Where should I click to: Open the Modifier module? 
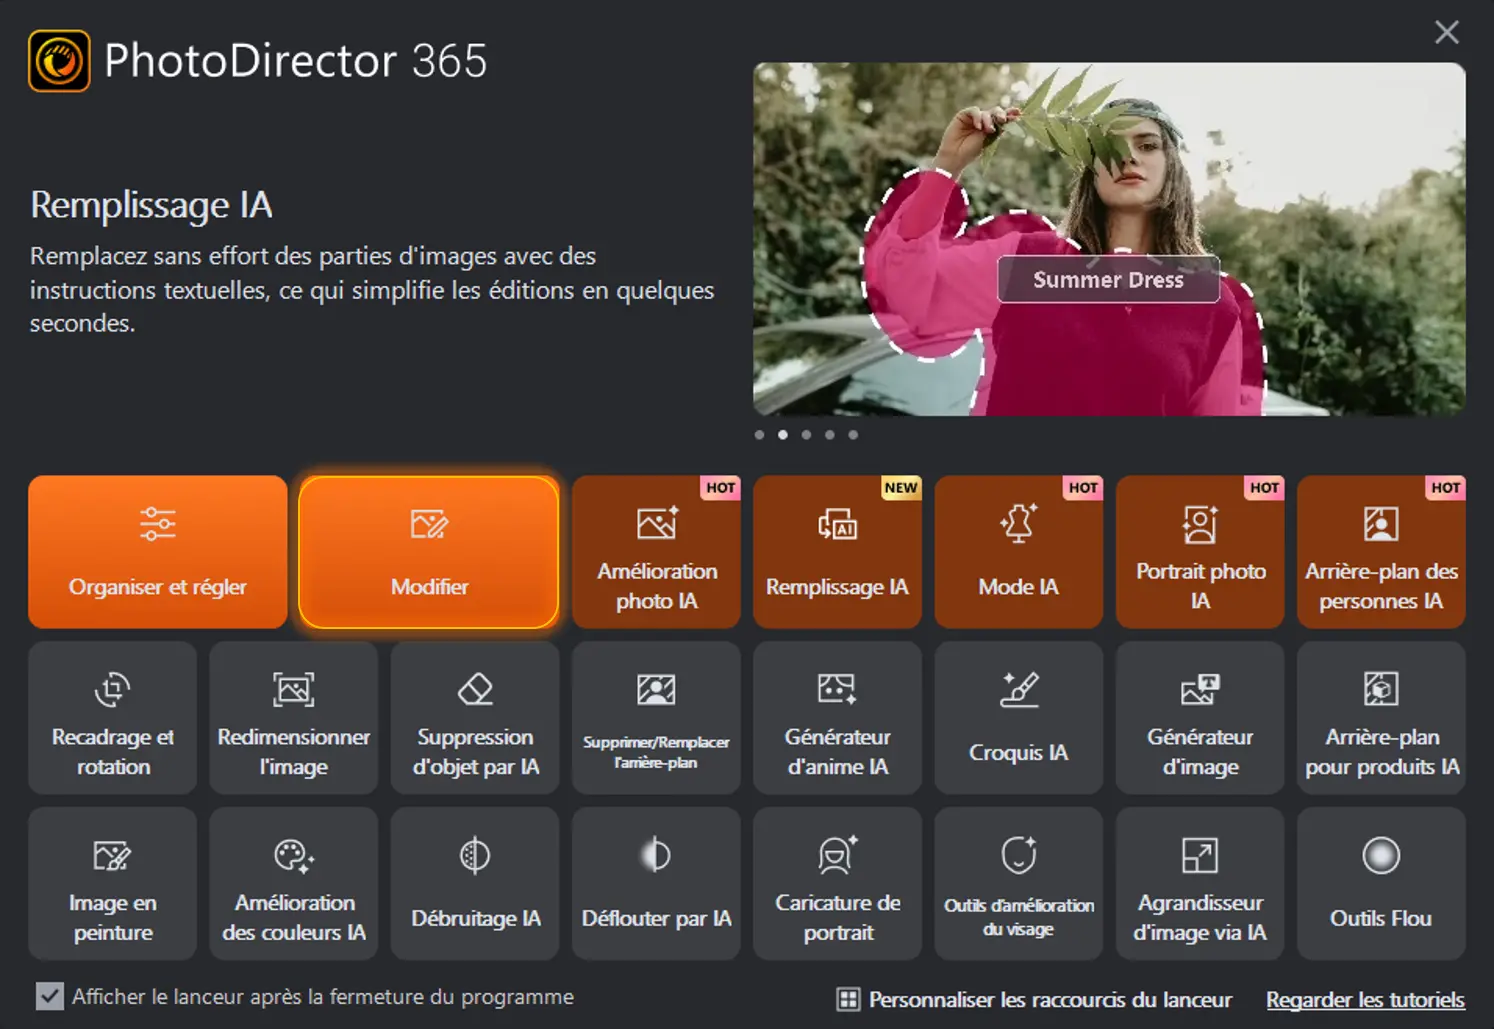tap(429, 552)
